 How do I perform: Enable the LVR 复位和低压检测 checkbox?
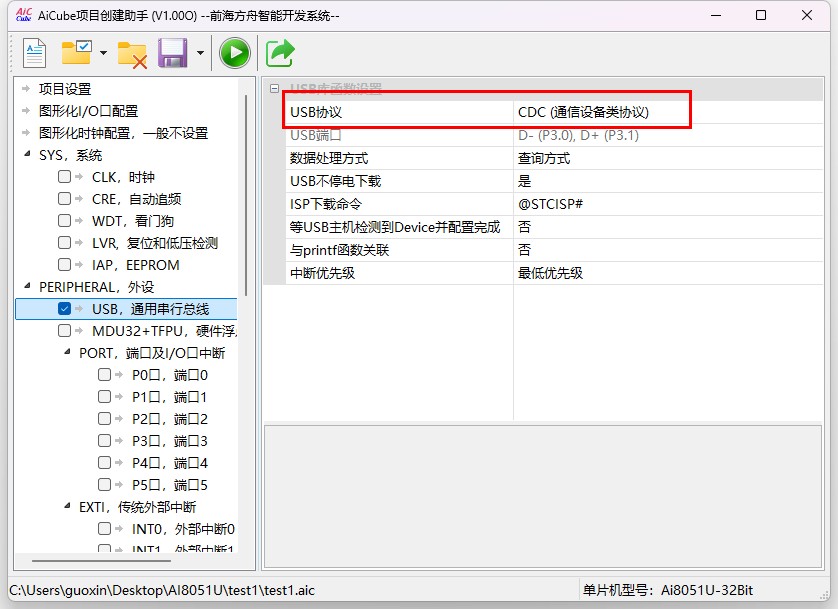pos(64,243)
